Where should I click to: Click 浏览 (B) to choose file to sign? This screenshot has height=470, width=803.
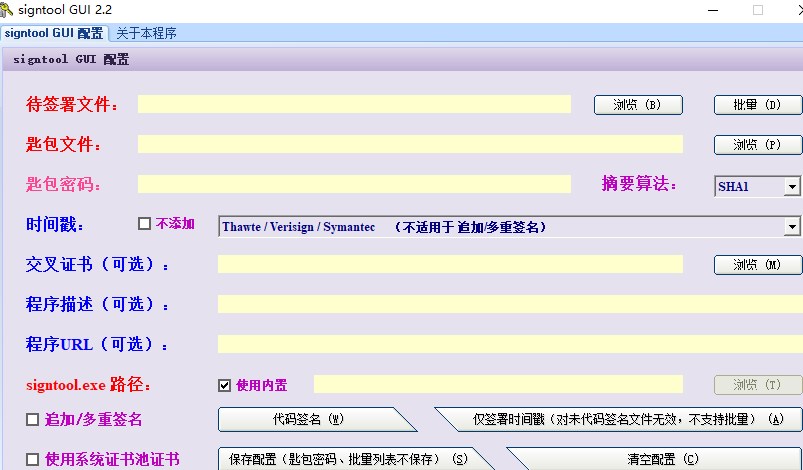pos(638,105)
